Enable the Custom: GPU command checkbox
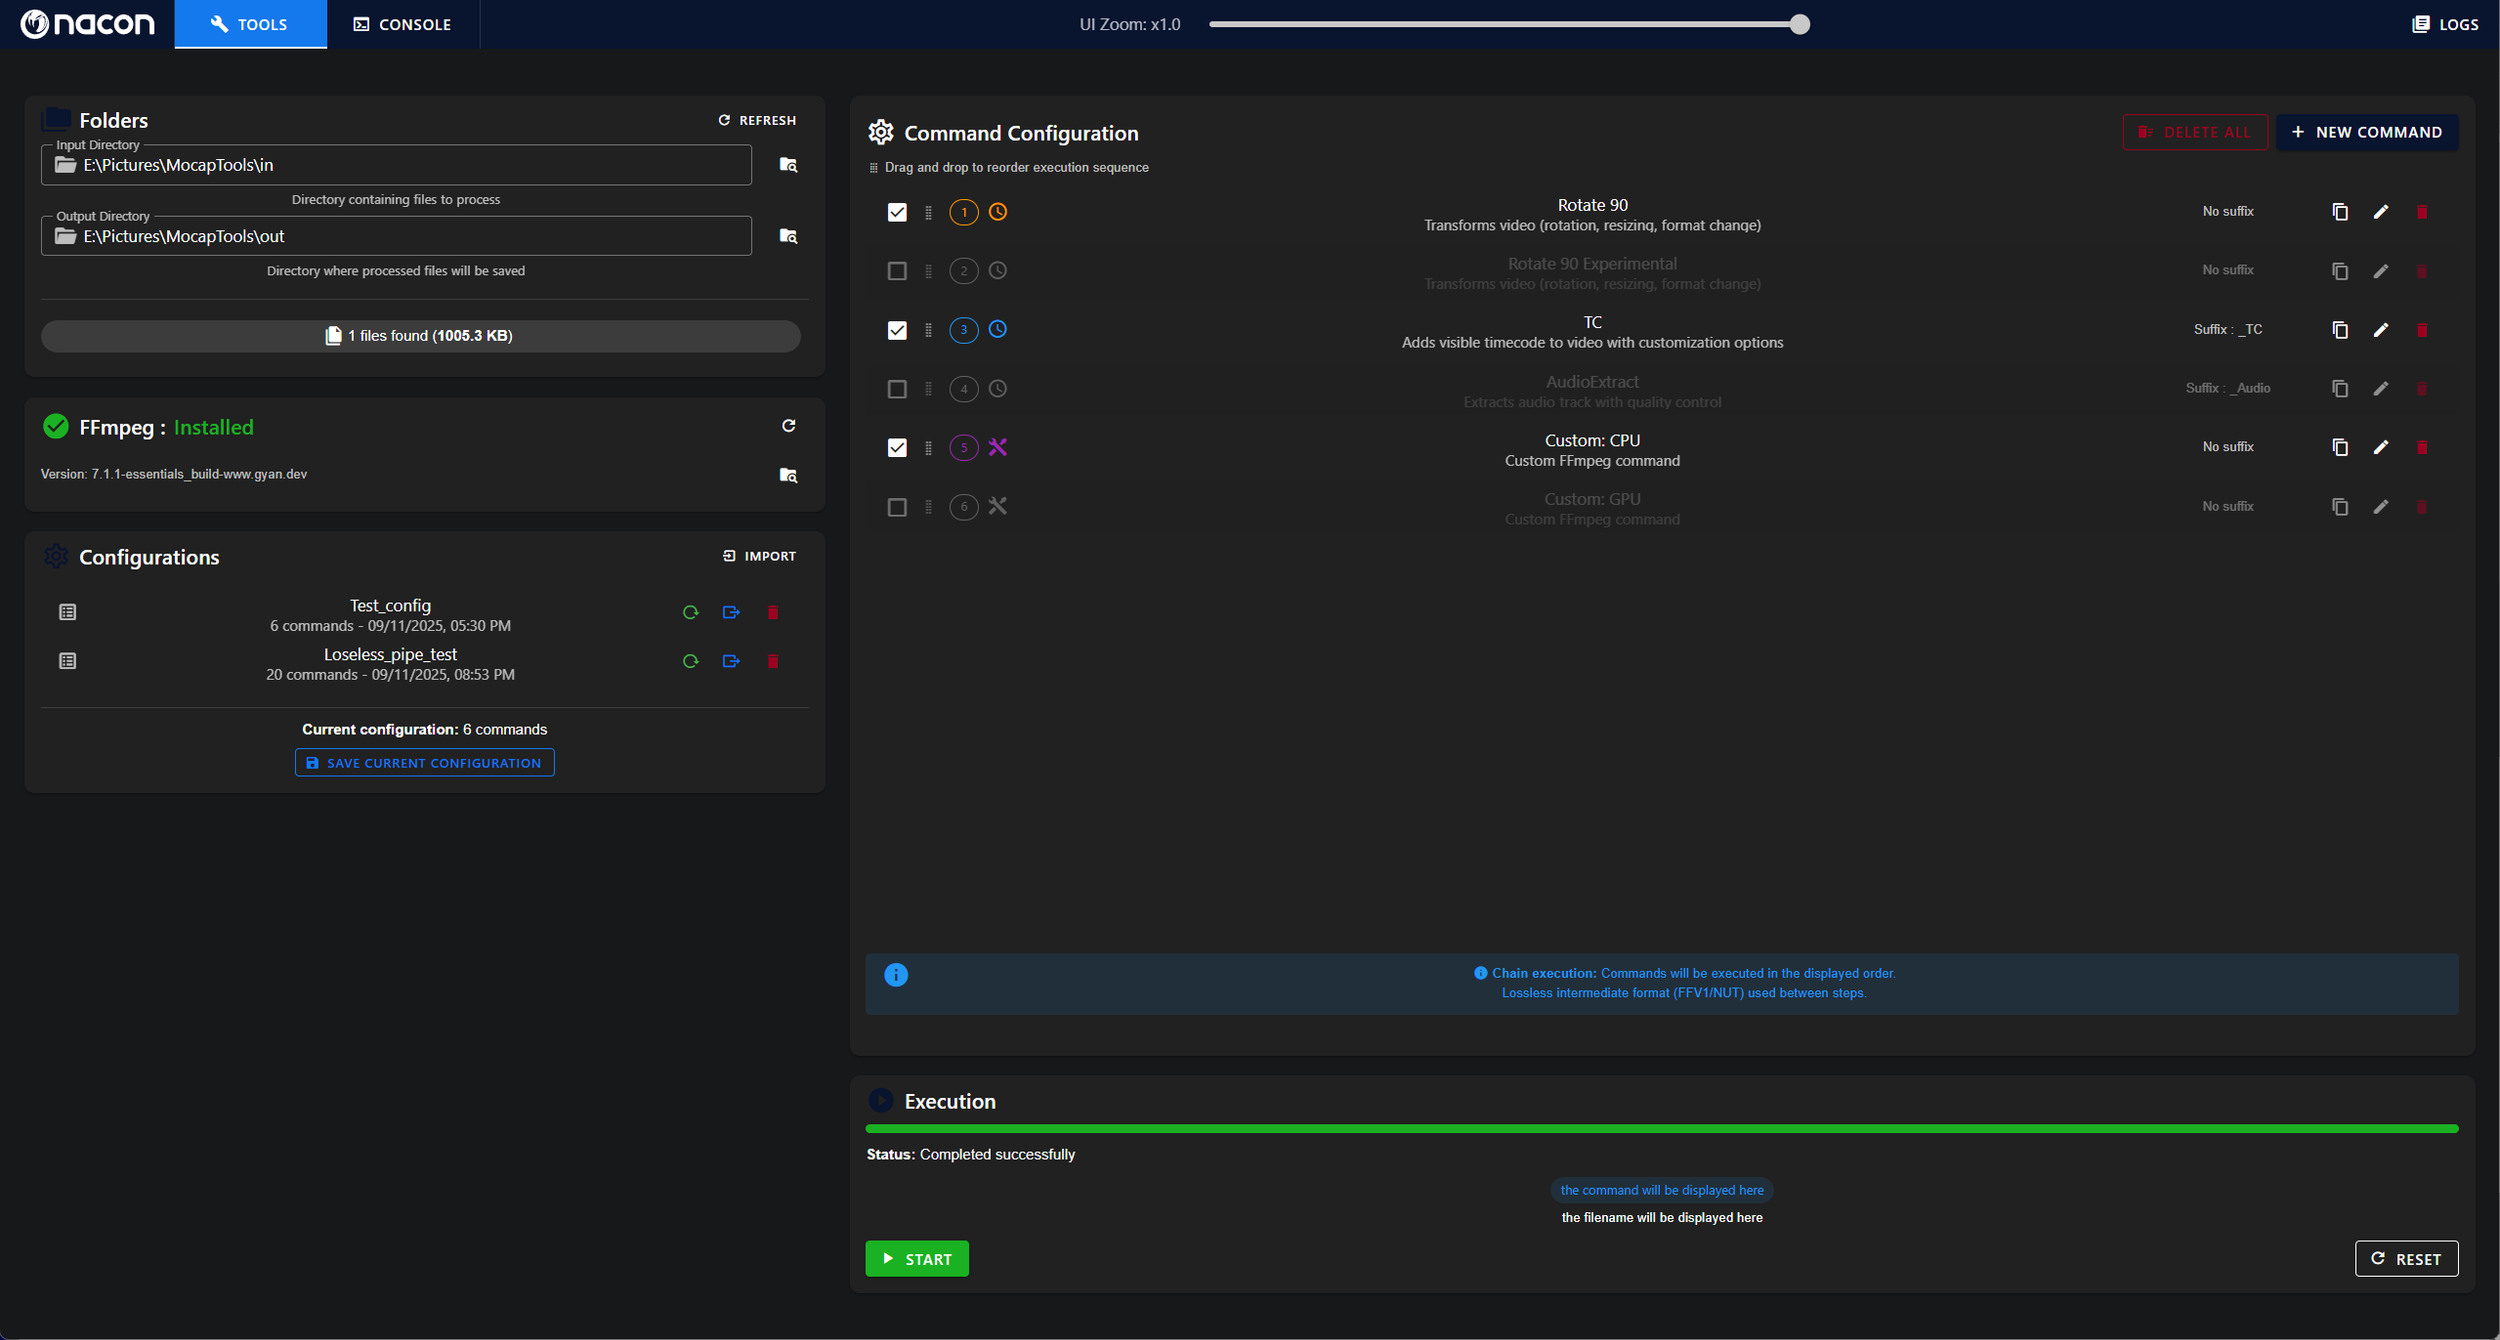 point(897,507)
